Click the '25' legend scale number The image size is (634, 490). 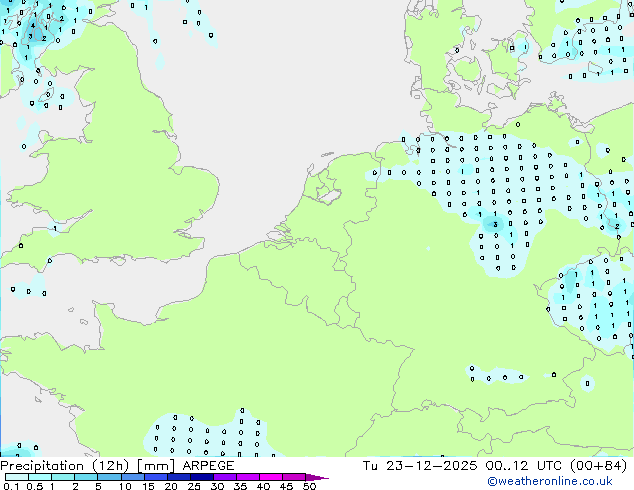(x=194, y=486)
